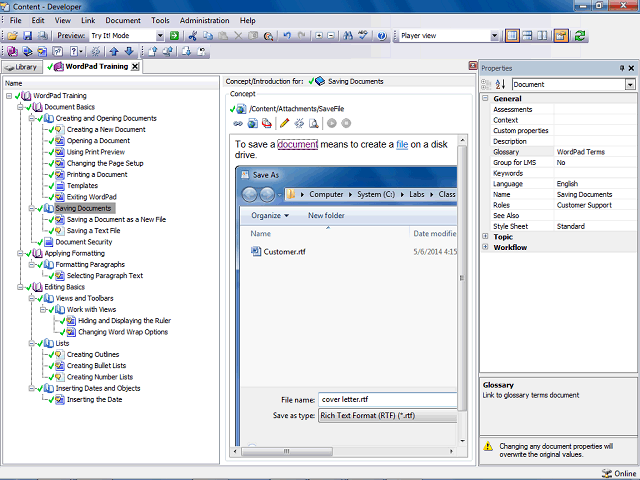Image resolution: width=640 pixels, height=480 pixels.
Task: Close the Properties pane with X
Action: pyautogui.click(x=631, y=68)
